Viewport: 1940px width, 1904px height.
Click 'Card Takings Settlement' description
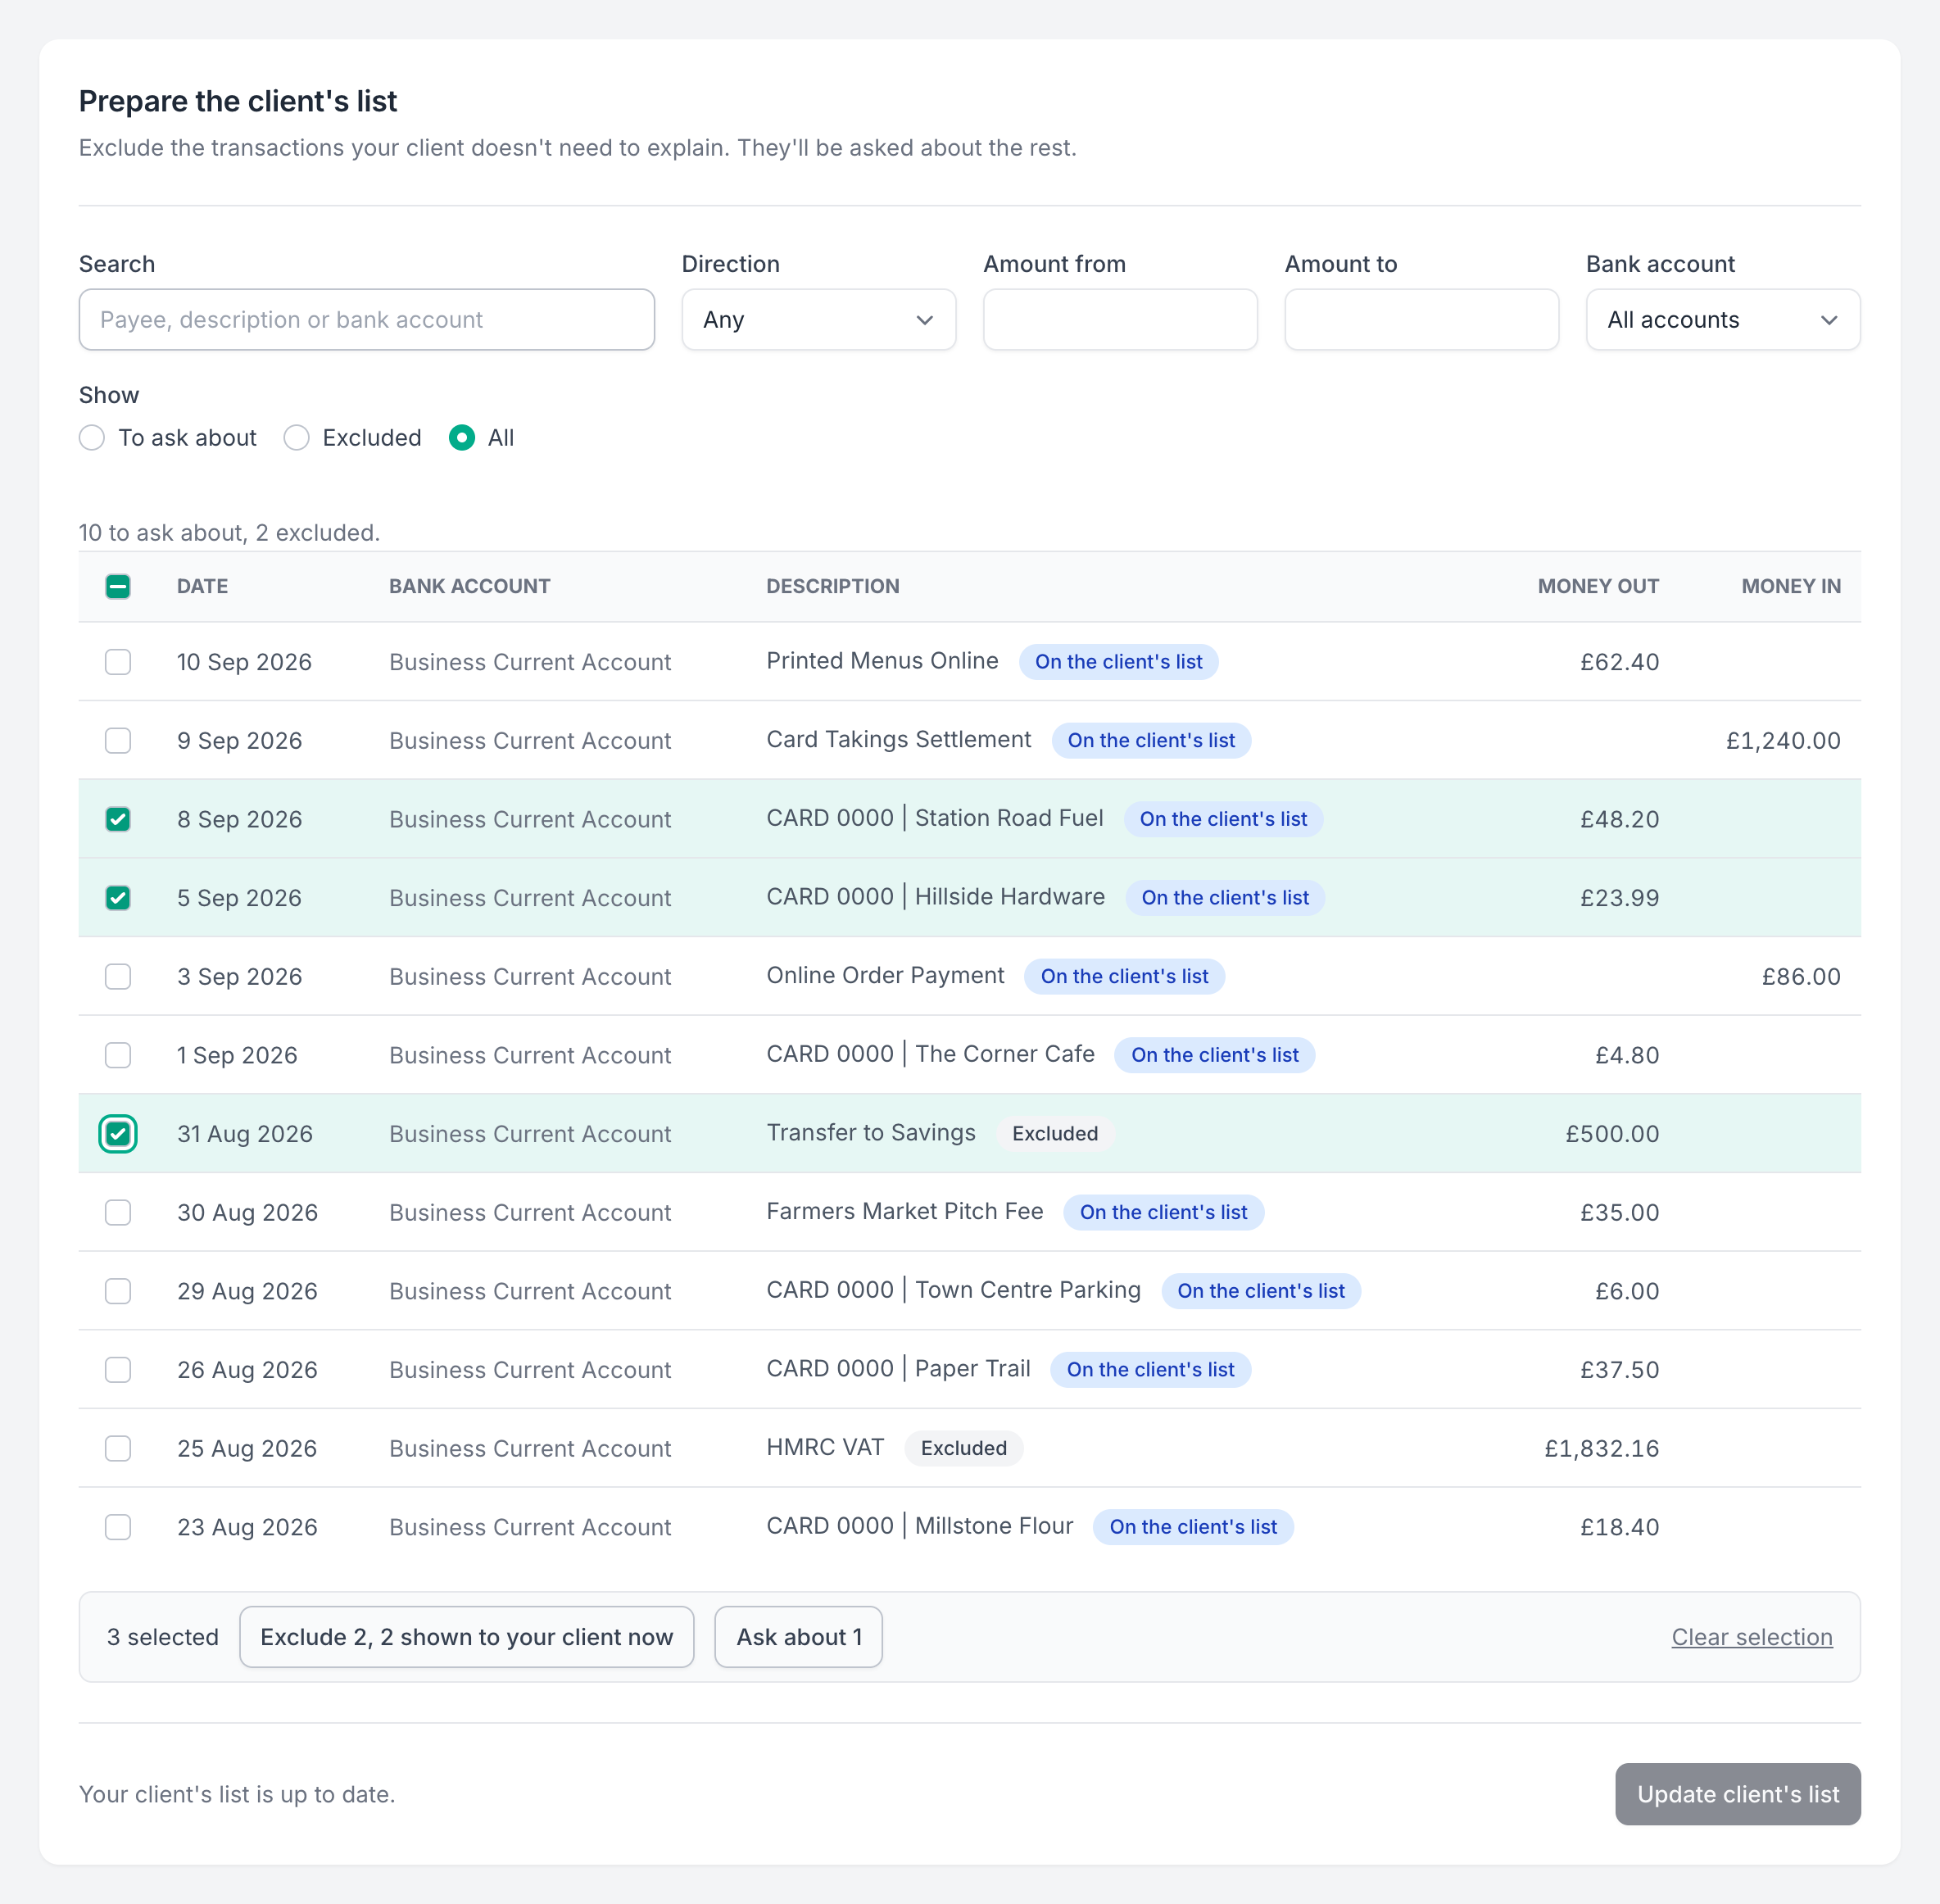tap(898, 739)
